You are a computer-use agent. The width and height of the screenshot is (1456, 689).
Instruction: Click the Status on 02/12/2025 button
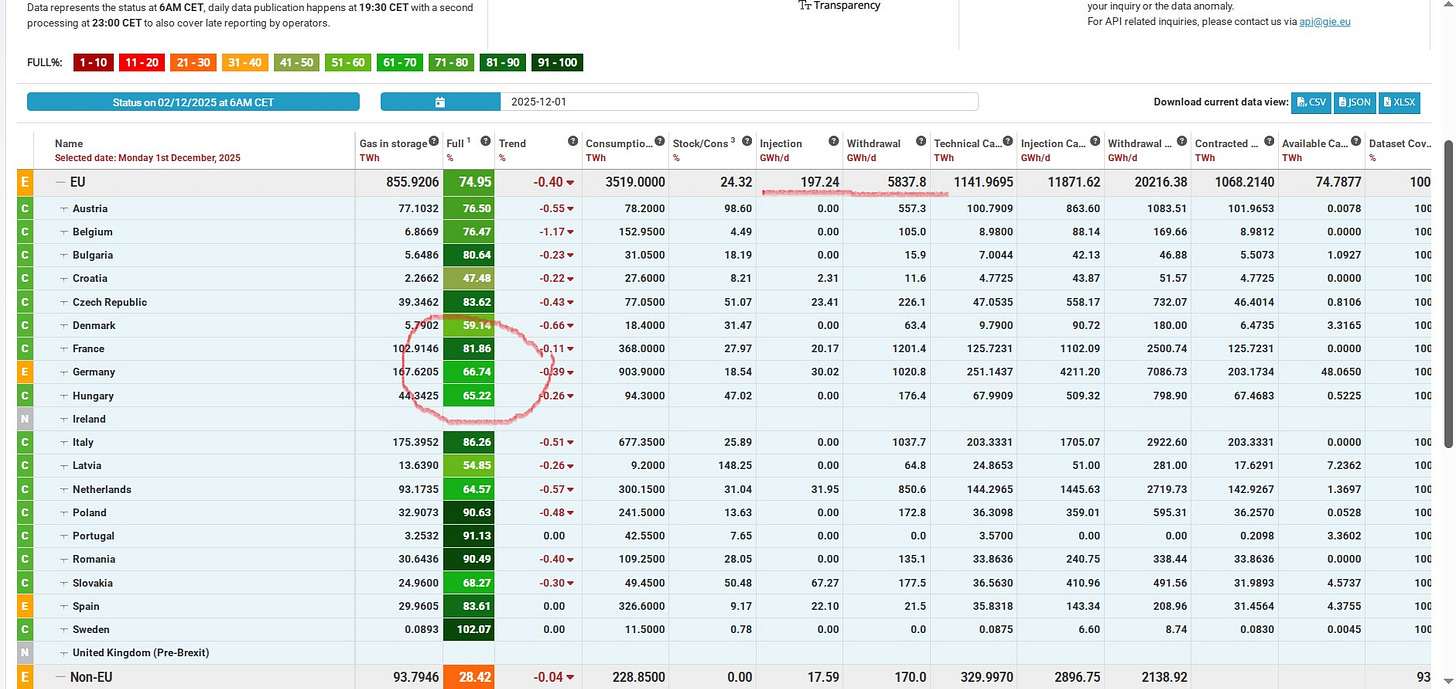(x=193, y=102)
